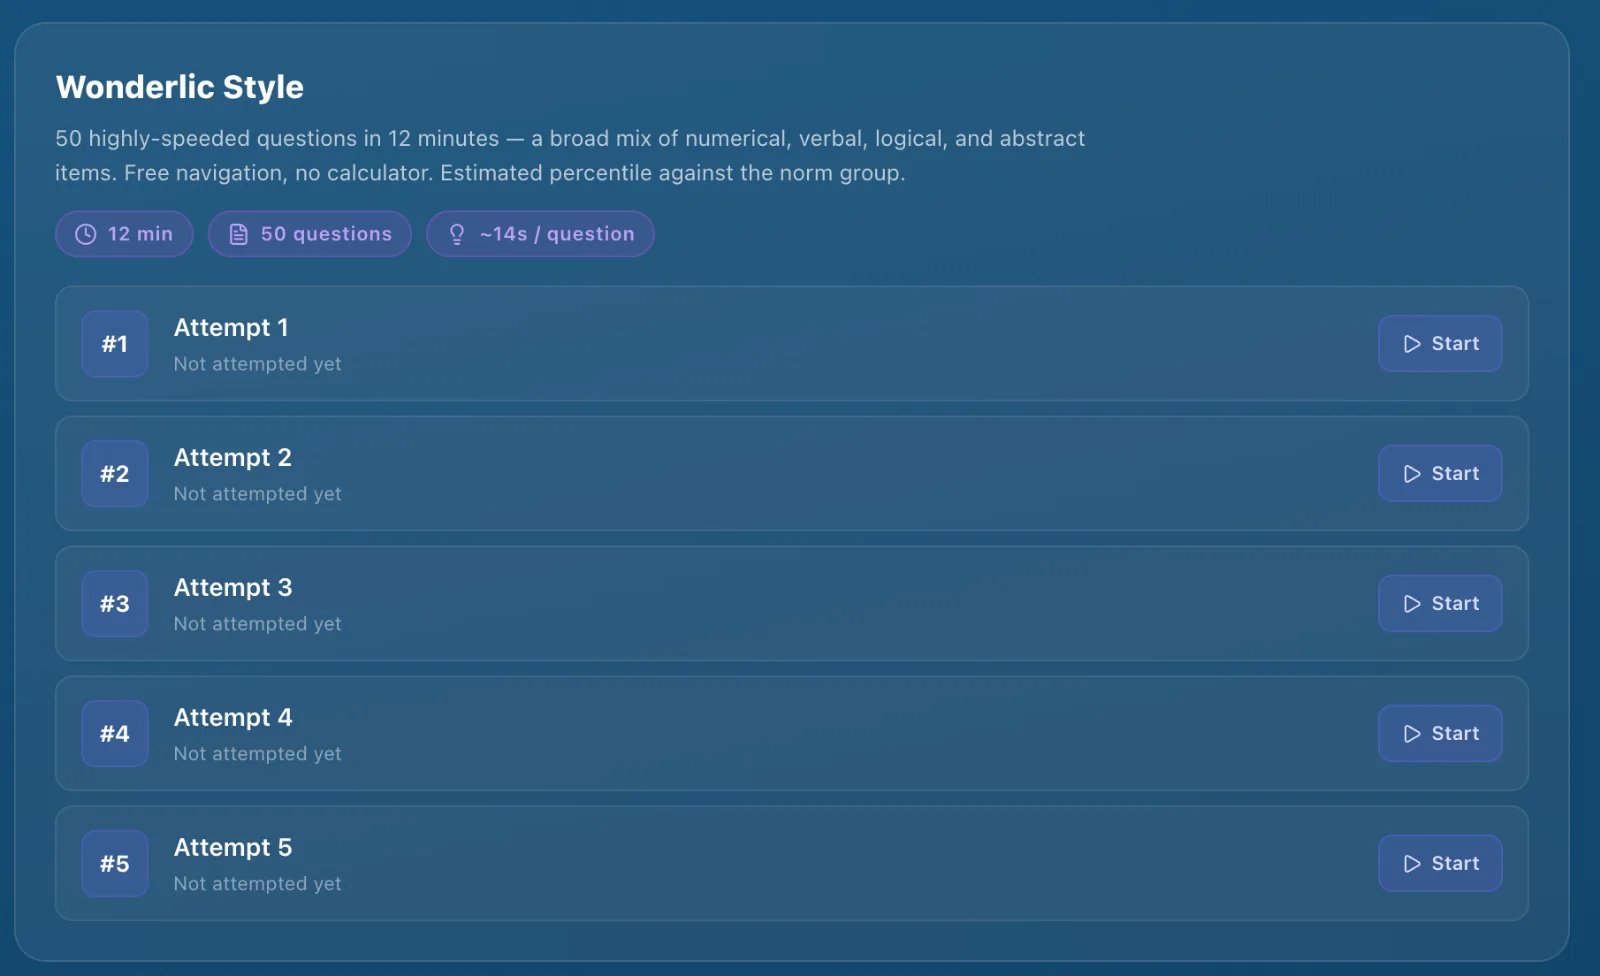Click the 'Attempt 3' title
The width and height of the screenshot is (1600, 976).
point(233,588)
